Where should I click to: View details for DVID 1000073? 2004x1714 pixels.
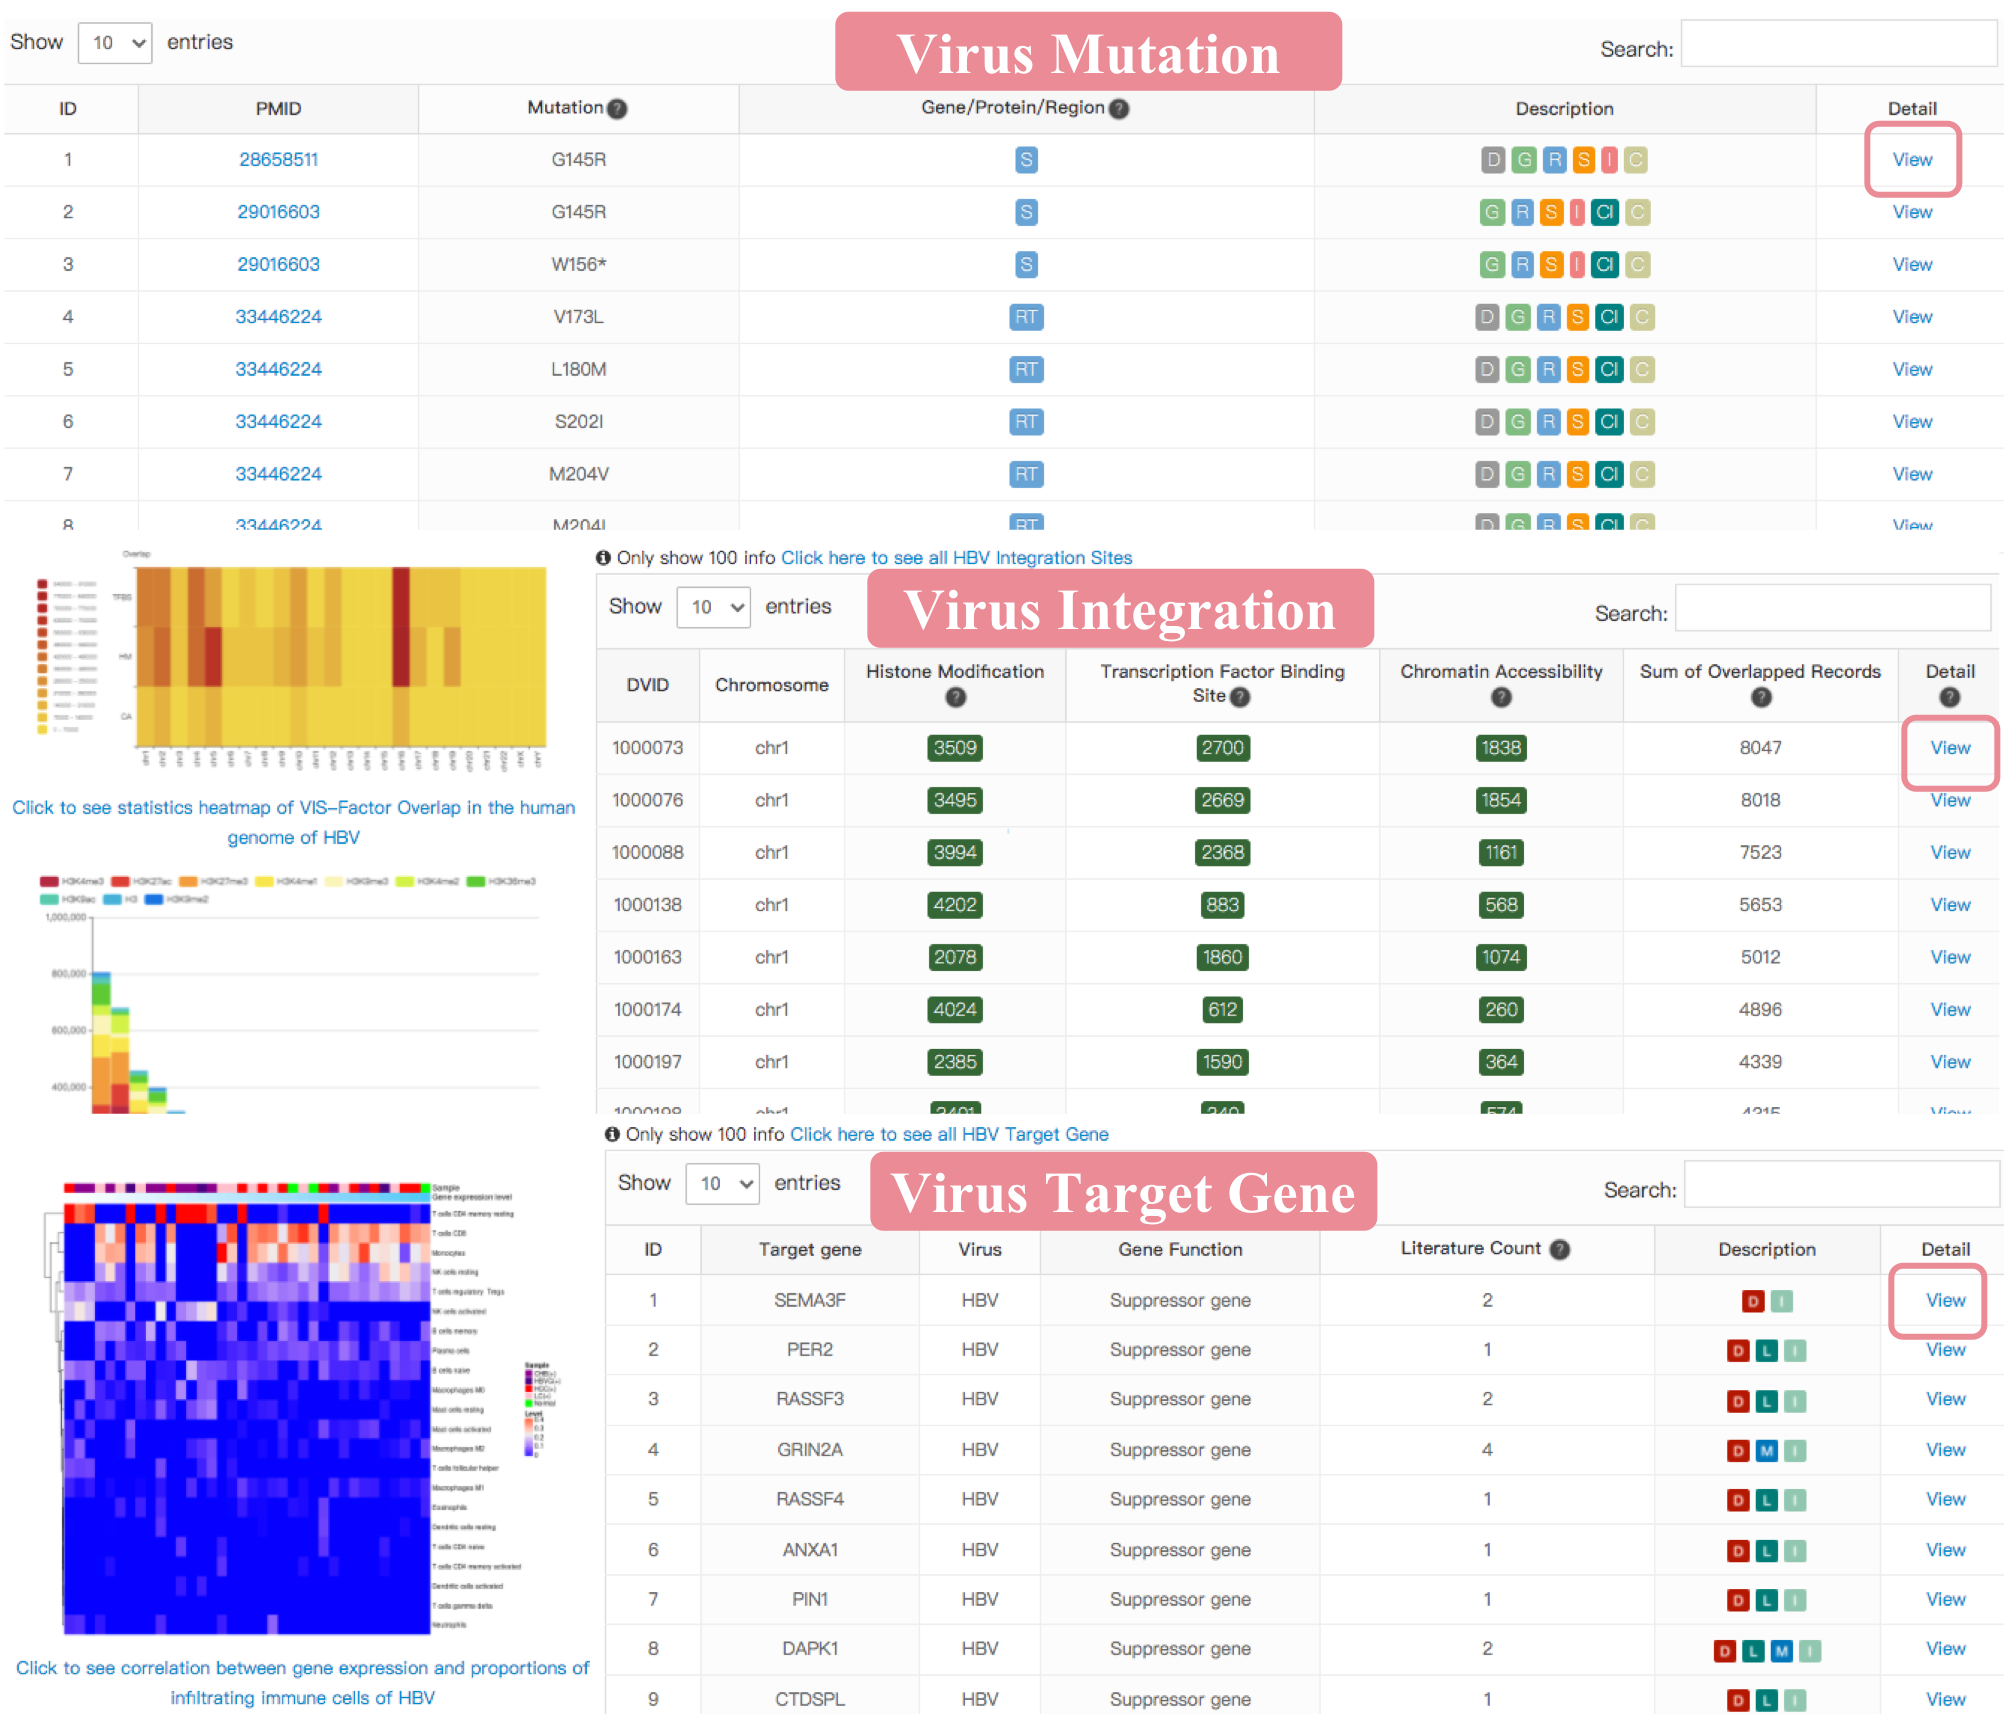pyautogui.click(x=1949, y=748)
